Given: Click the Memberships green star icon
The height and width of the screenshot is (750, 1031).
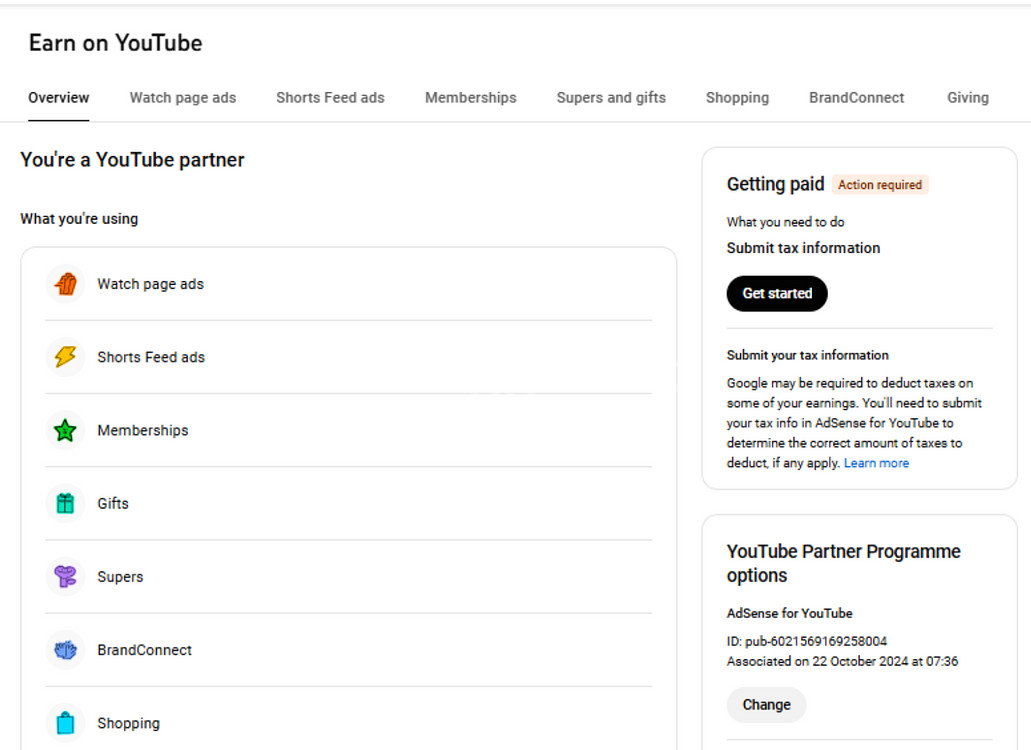Looking at the screenshot, I should pos(65,431).
